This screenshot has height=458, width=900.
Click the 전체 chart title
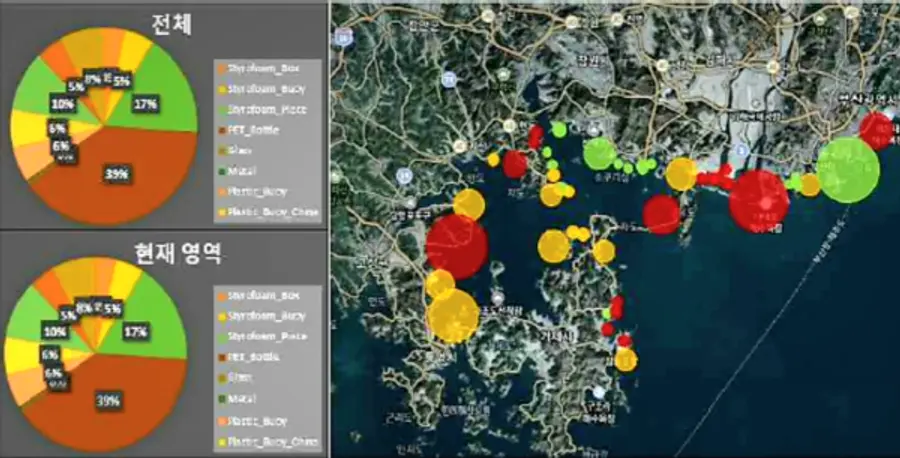coord(165,24)
